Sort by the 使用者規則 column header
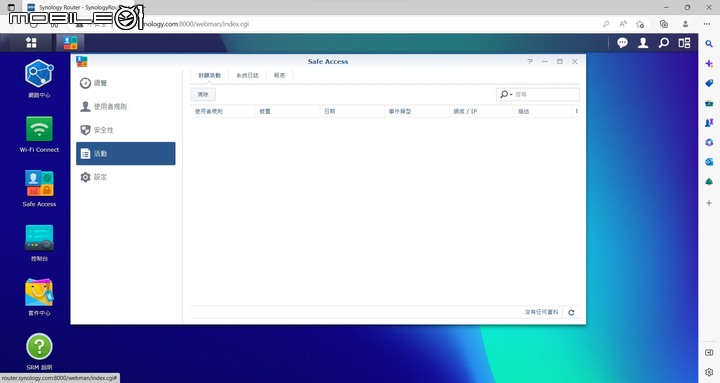 click(x=223, y=111)
